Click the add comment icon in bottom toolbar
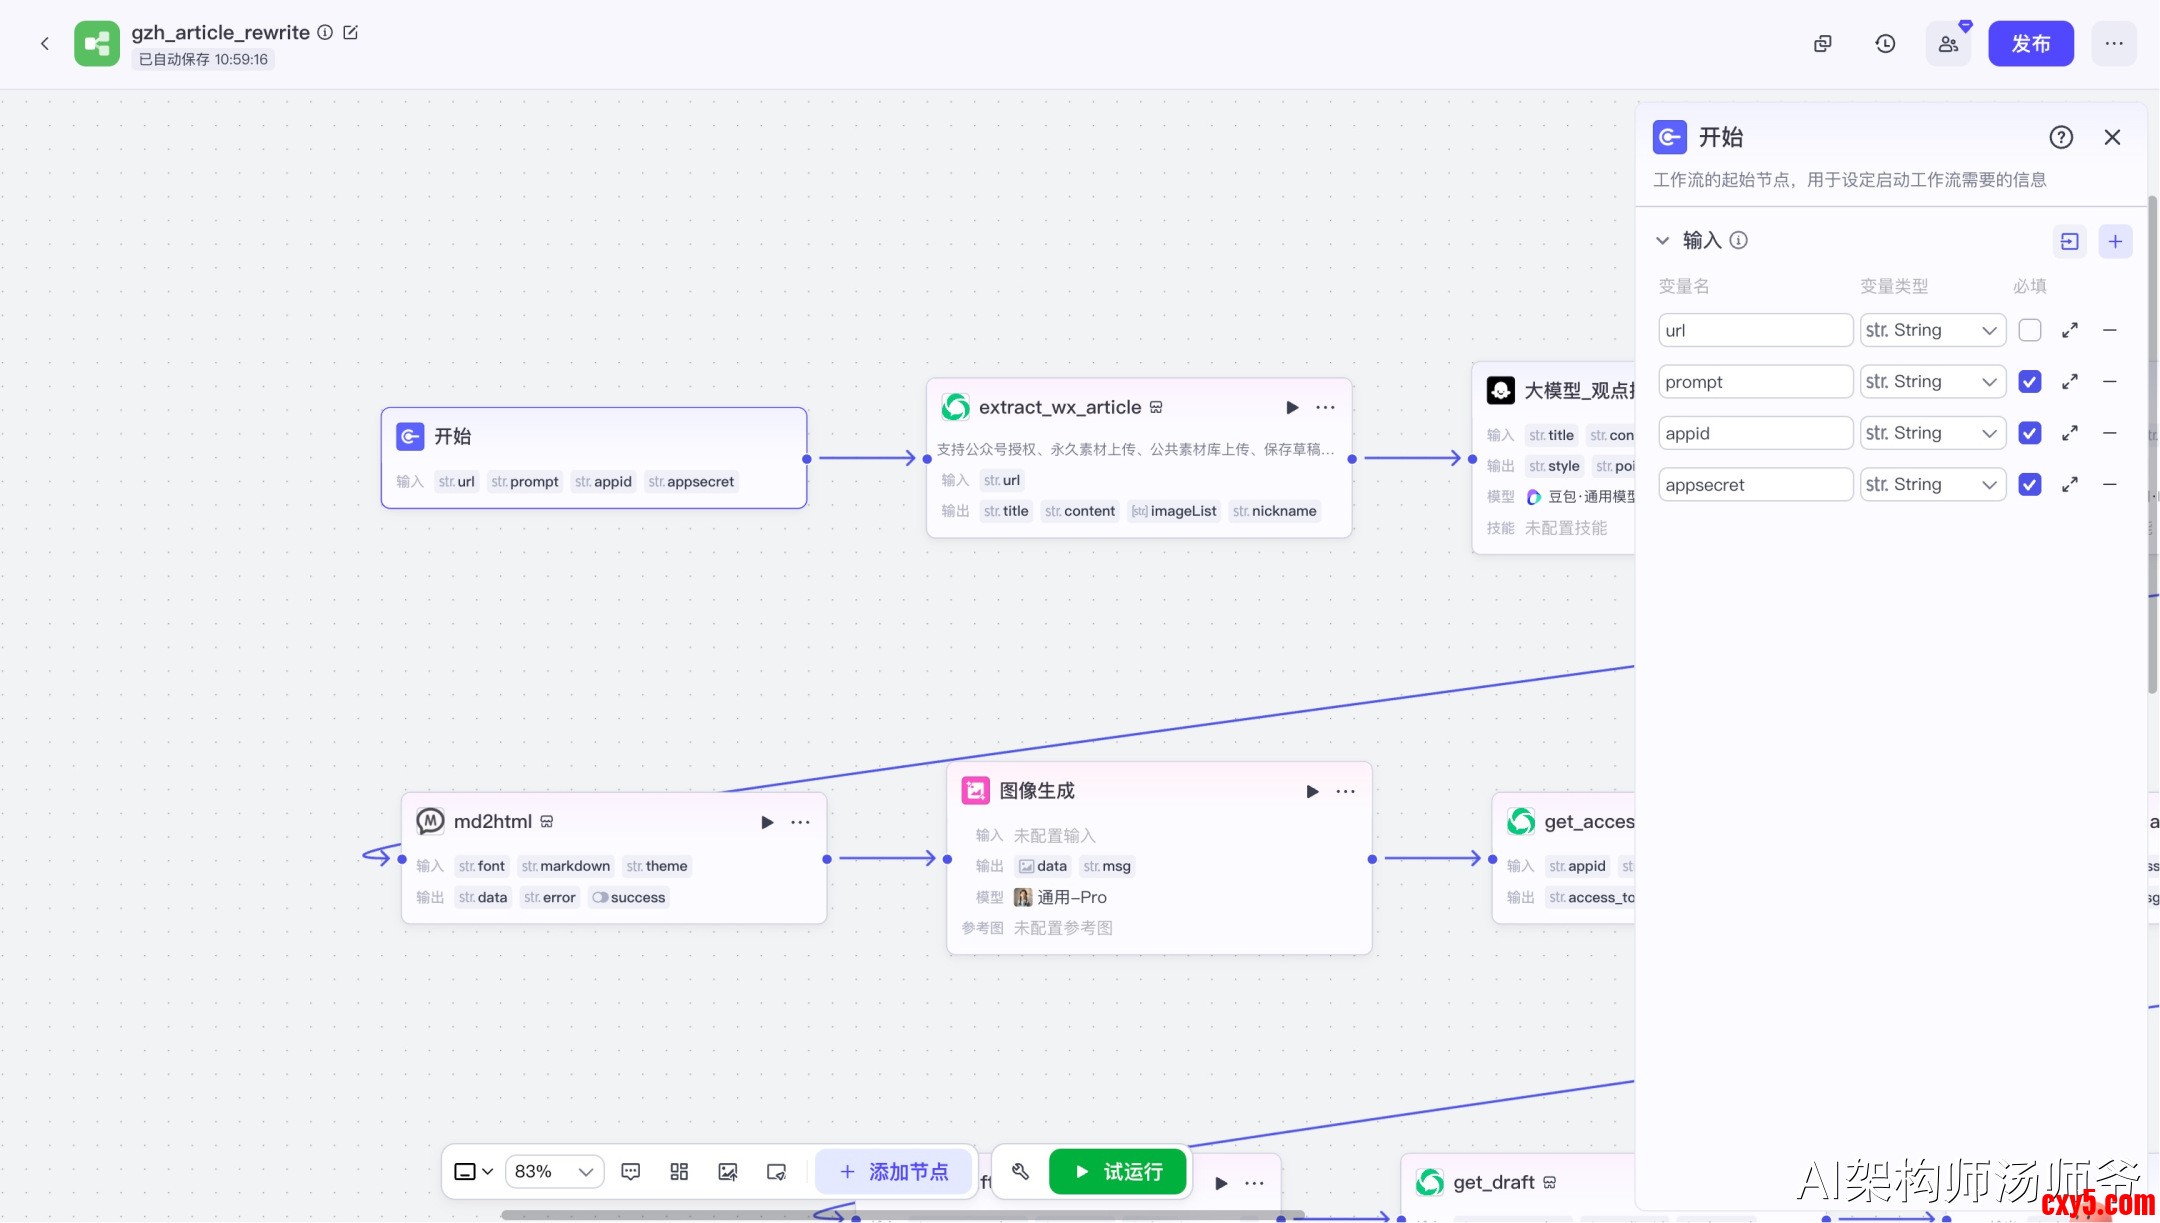The height and width of the screenshot is (1223, 2160). click(x=630, y=1171)
